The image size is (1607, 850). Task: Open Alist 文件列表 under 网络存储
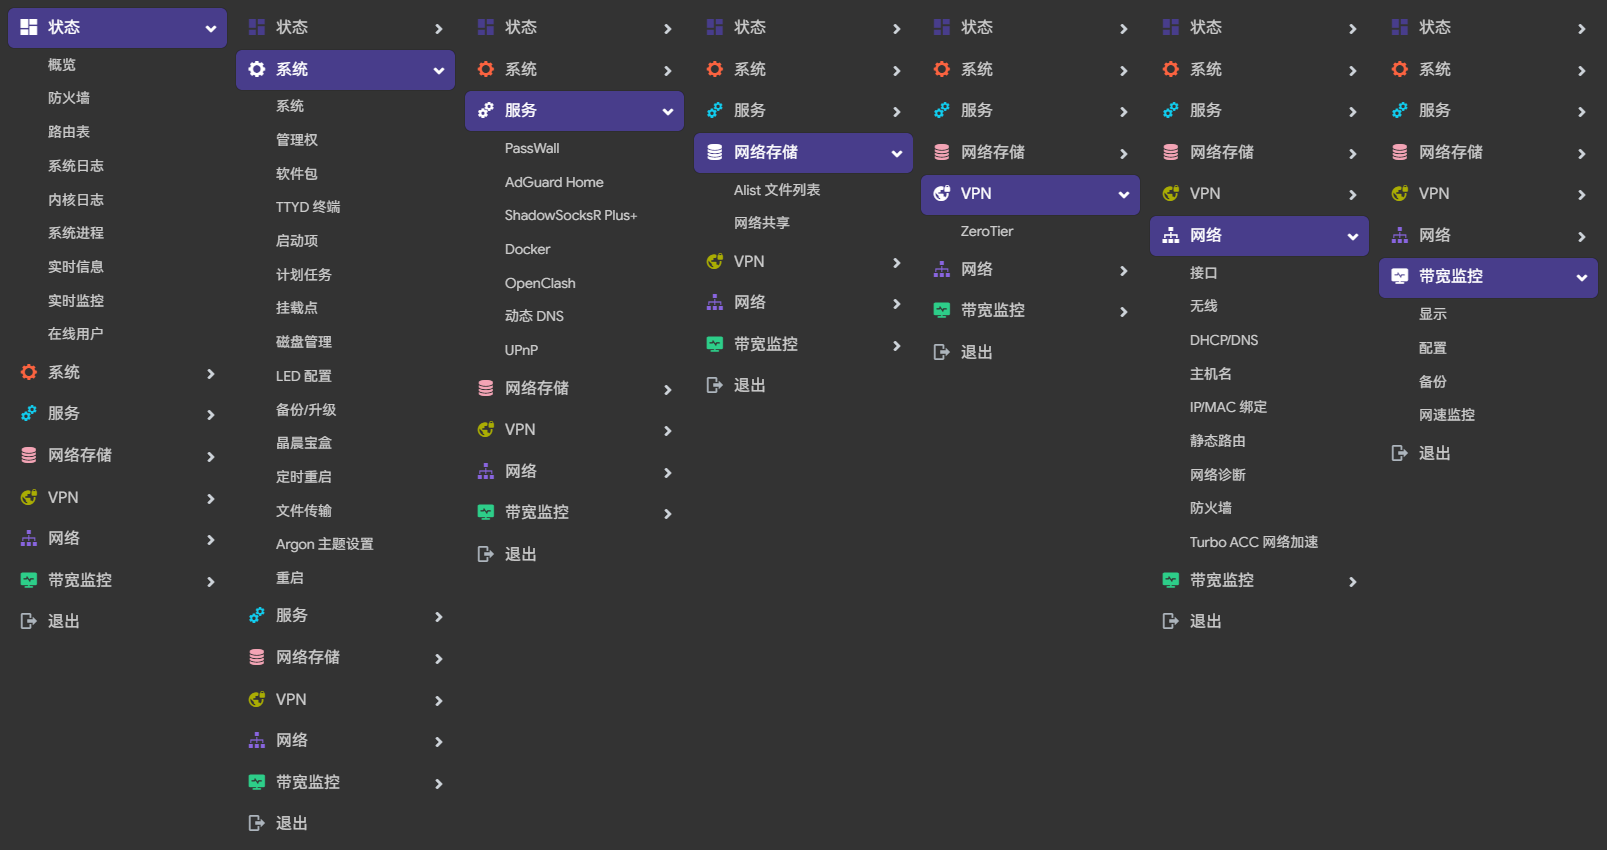tap(777, 190)
